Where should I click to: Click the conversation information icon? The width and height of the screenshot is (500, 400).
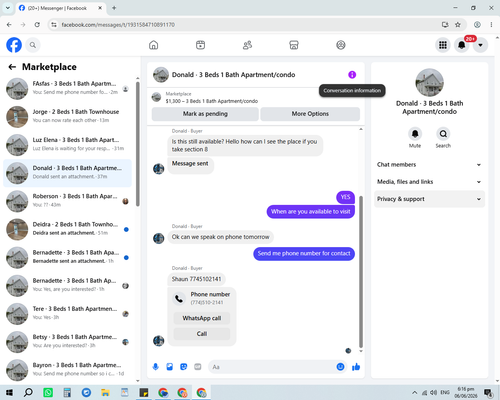point(352,75)
